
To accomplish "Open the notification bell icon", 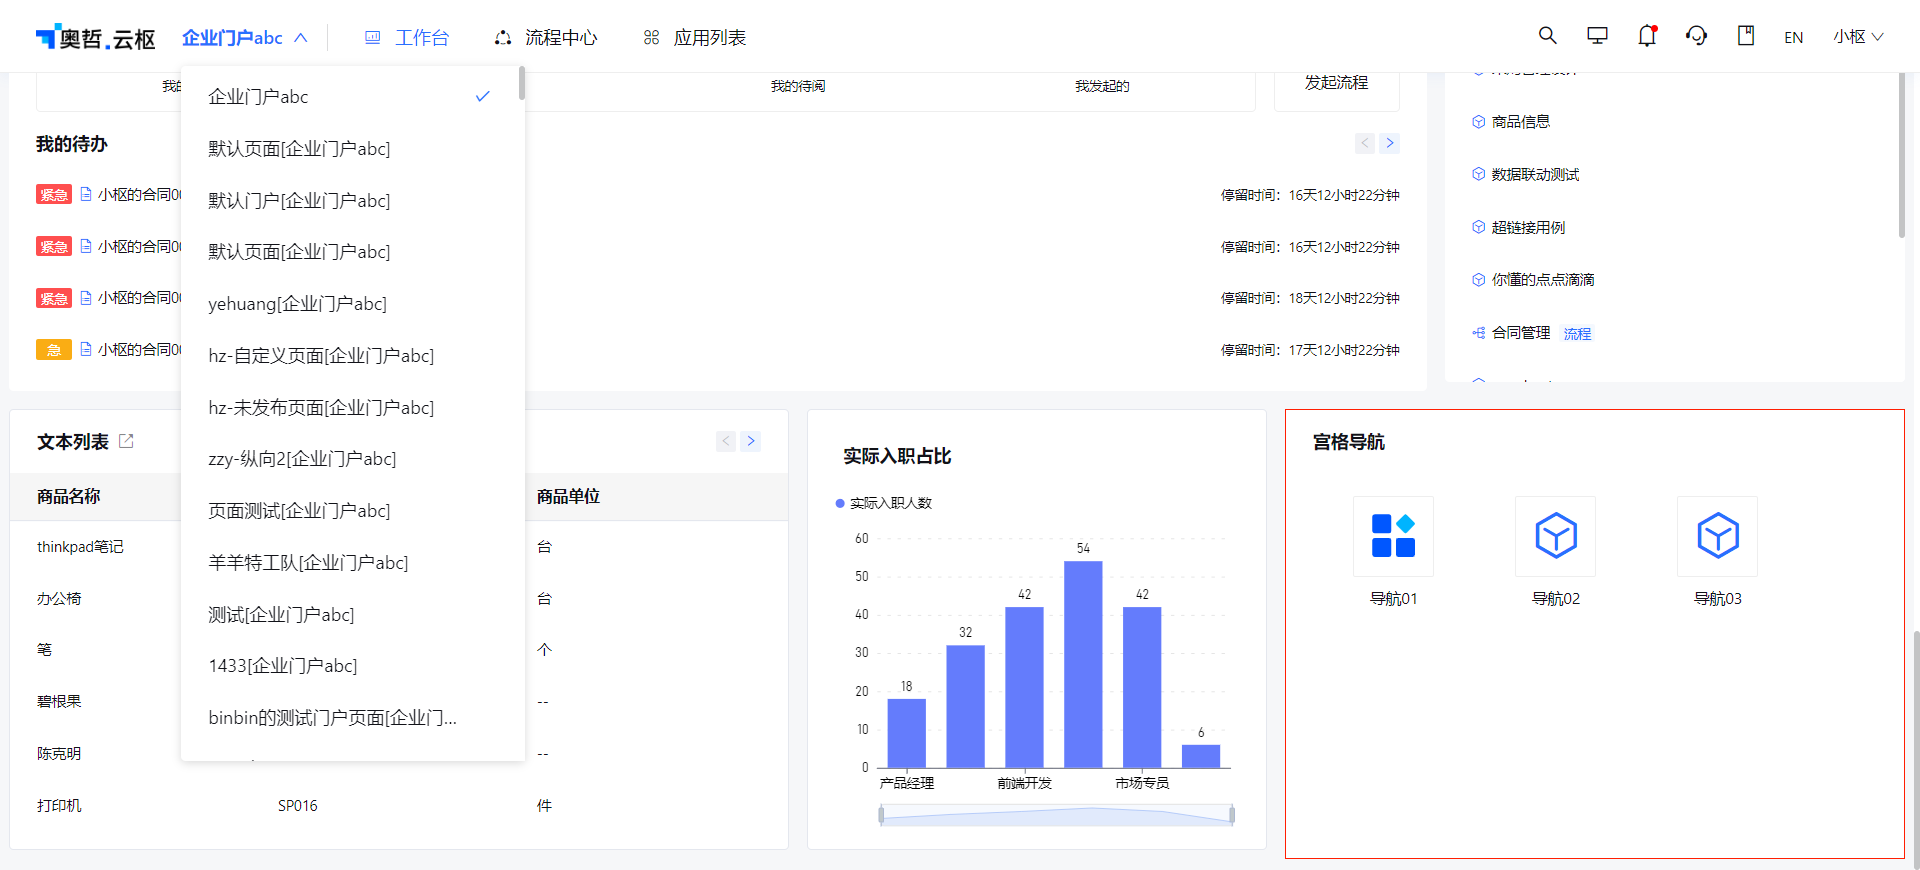I will [1647, 36].
